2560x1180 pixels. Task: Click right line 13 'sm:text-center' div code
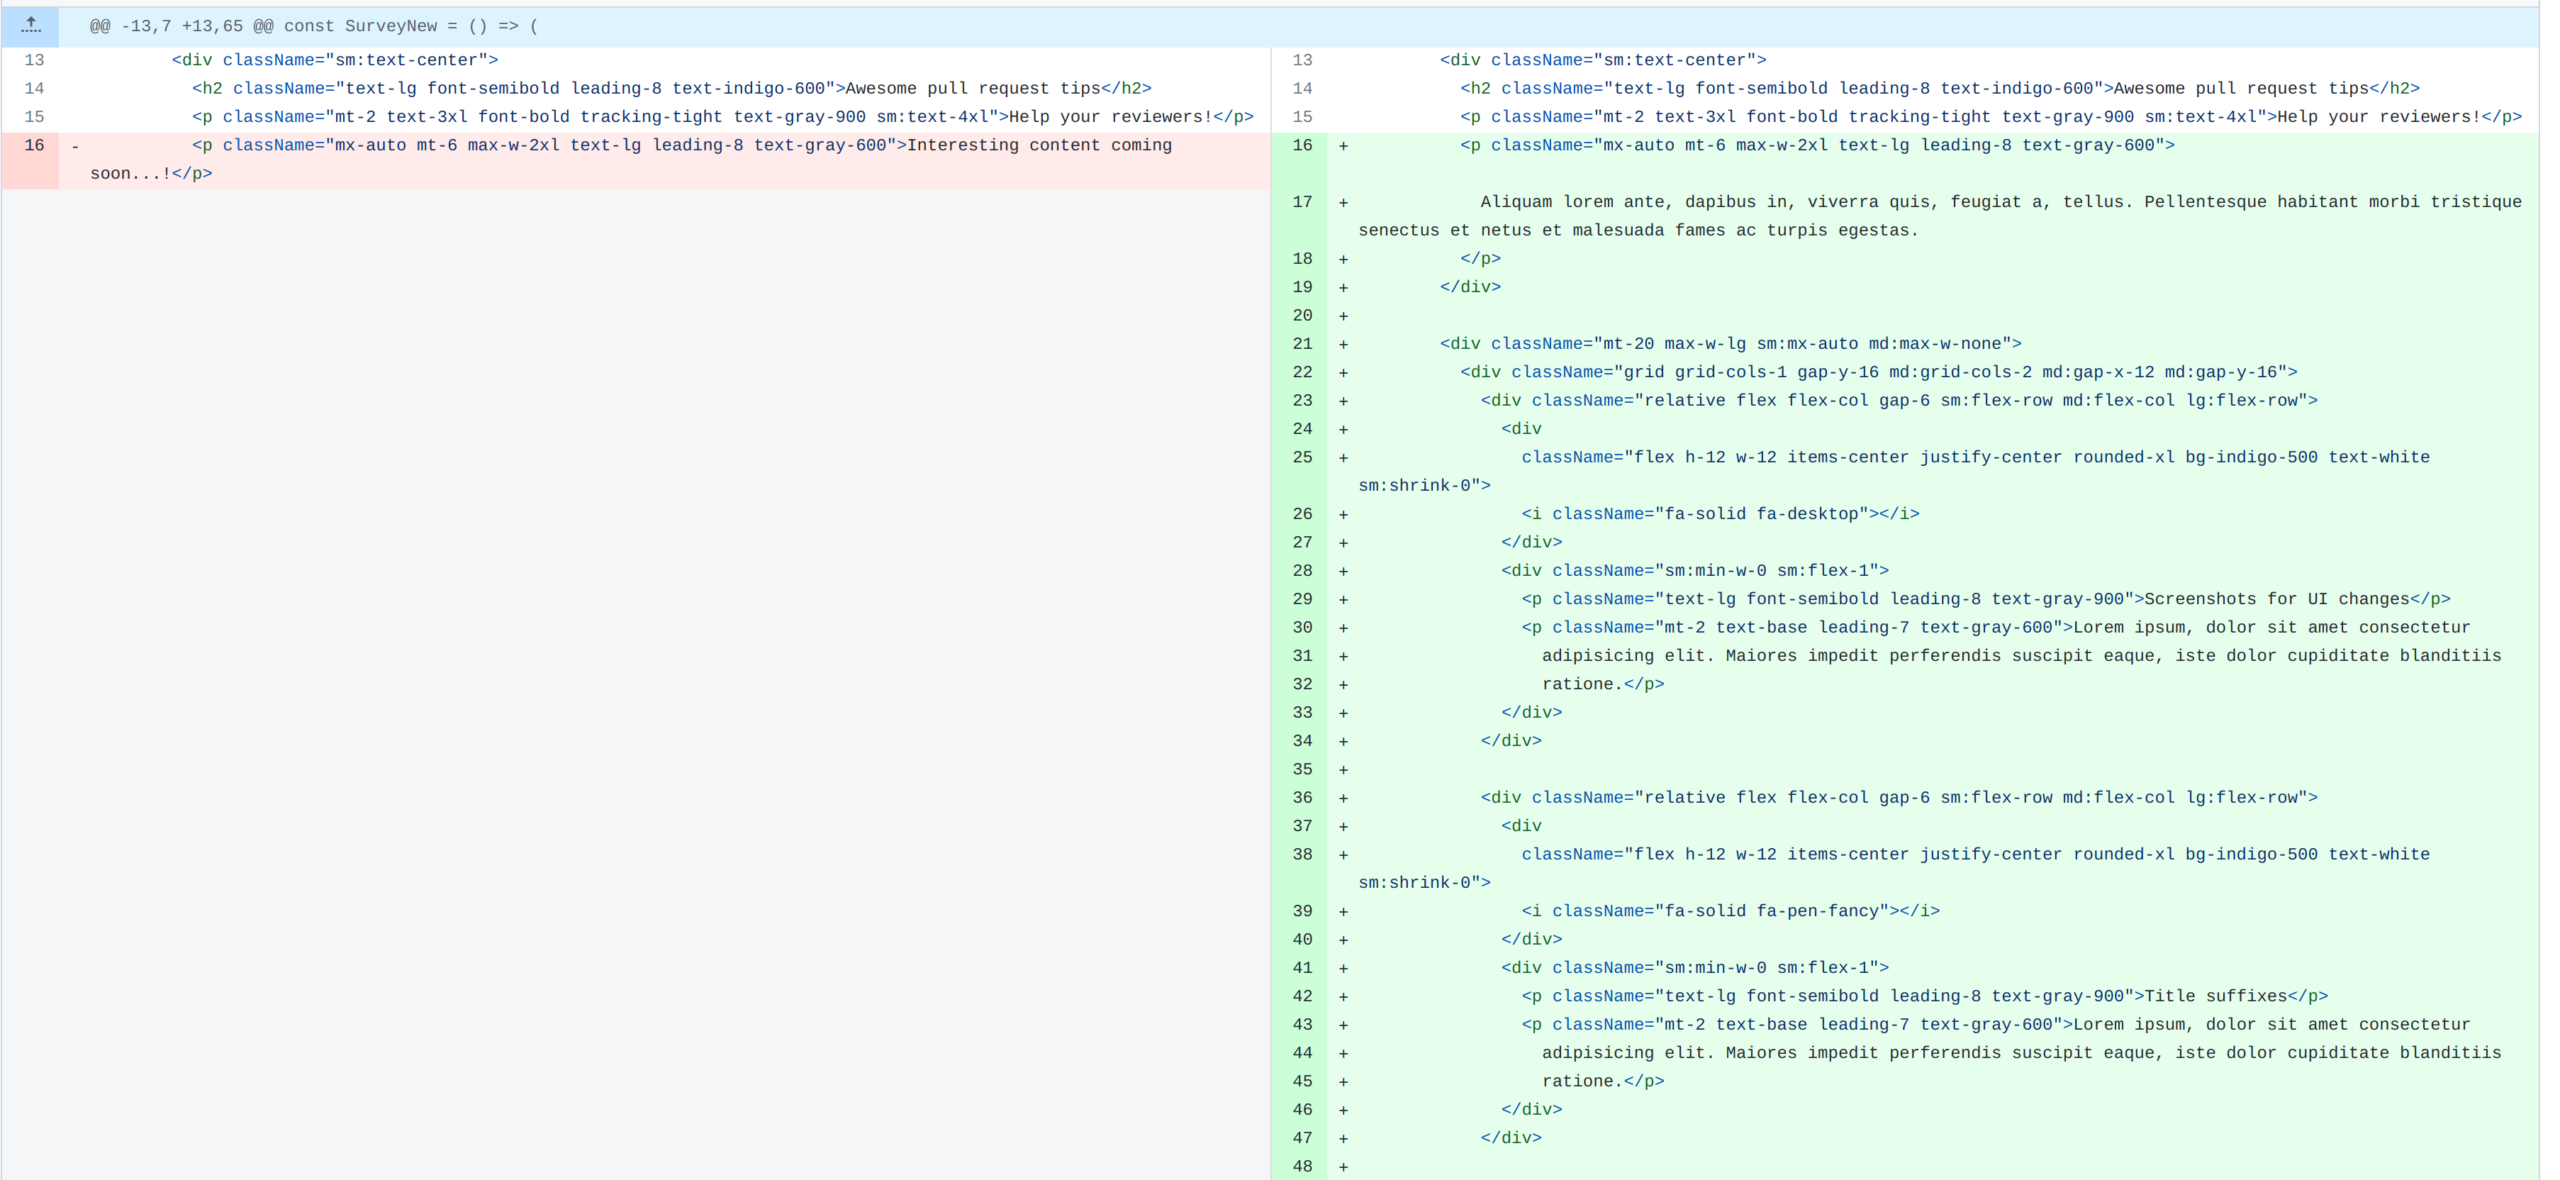[1603, 60]
